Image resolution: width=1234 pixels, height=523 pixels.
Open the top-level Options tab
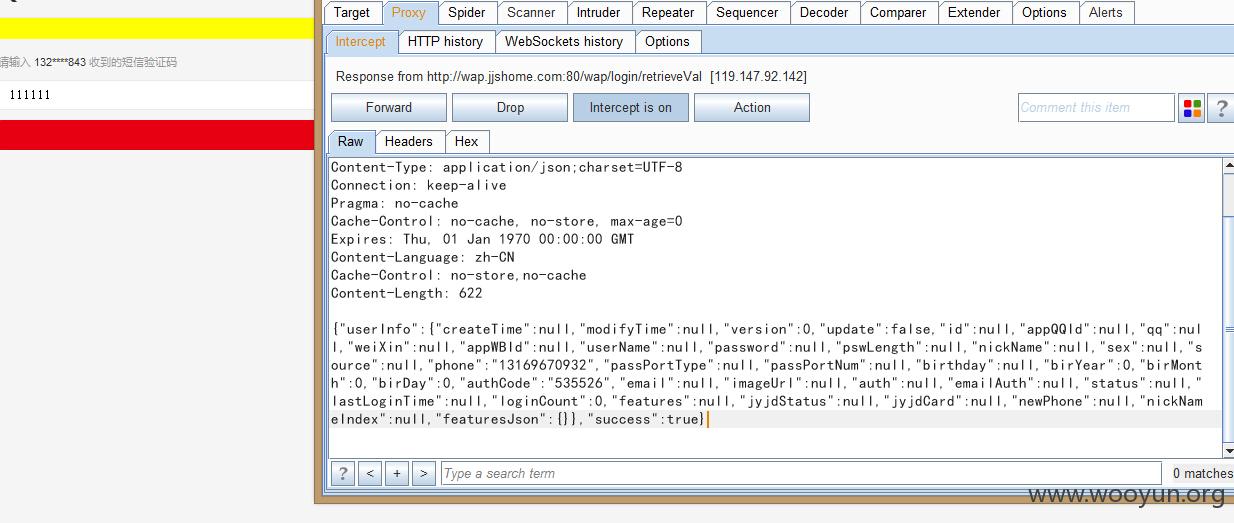point(1044,13)
